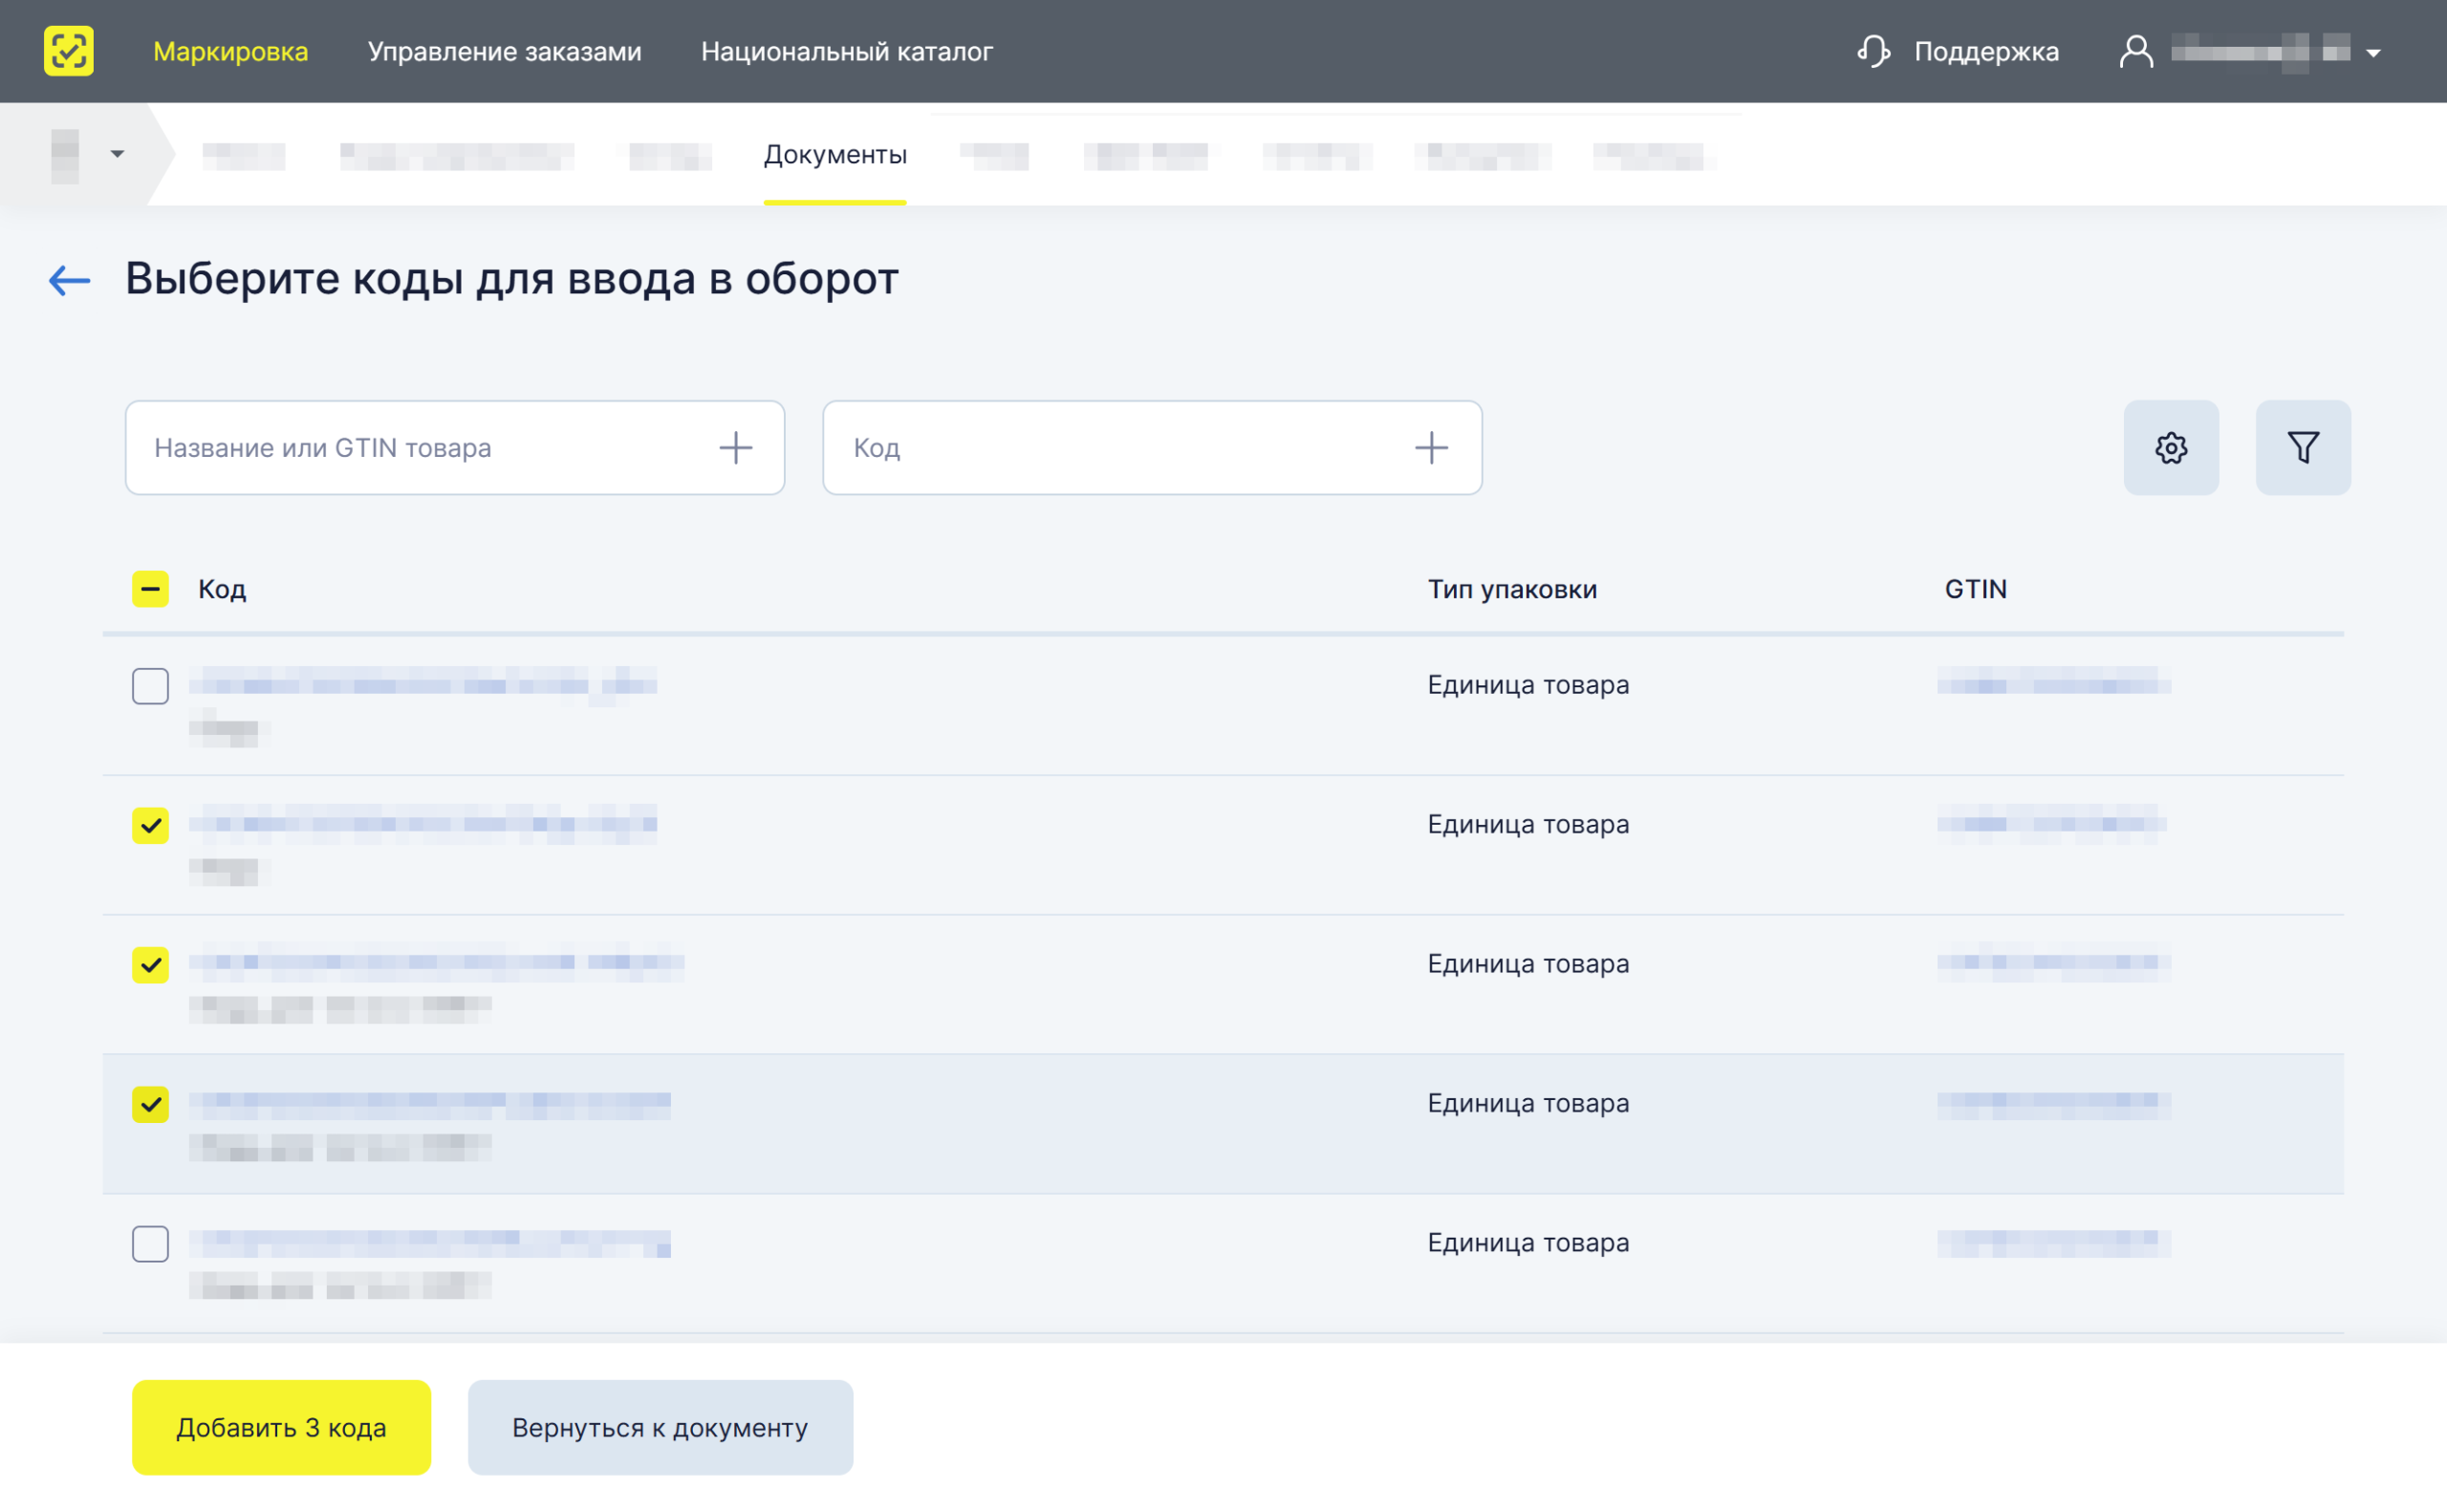
Task: Uncheck the highlighted fourth row's checkbox
Action: [x=150, y=1104]
